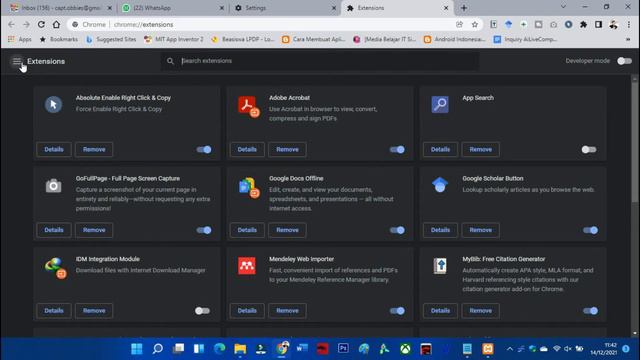Open File Explorer from the taskbar
This screenshot has width=640, height=360.
[240, 349]
